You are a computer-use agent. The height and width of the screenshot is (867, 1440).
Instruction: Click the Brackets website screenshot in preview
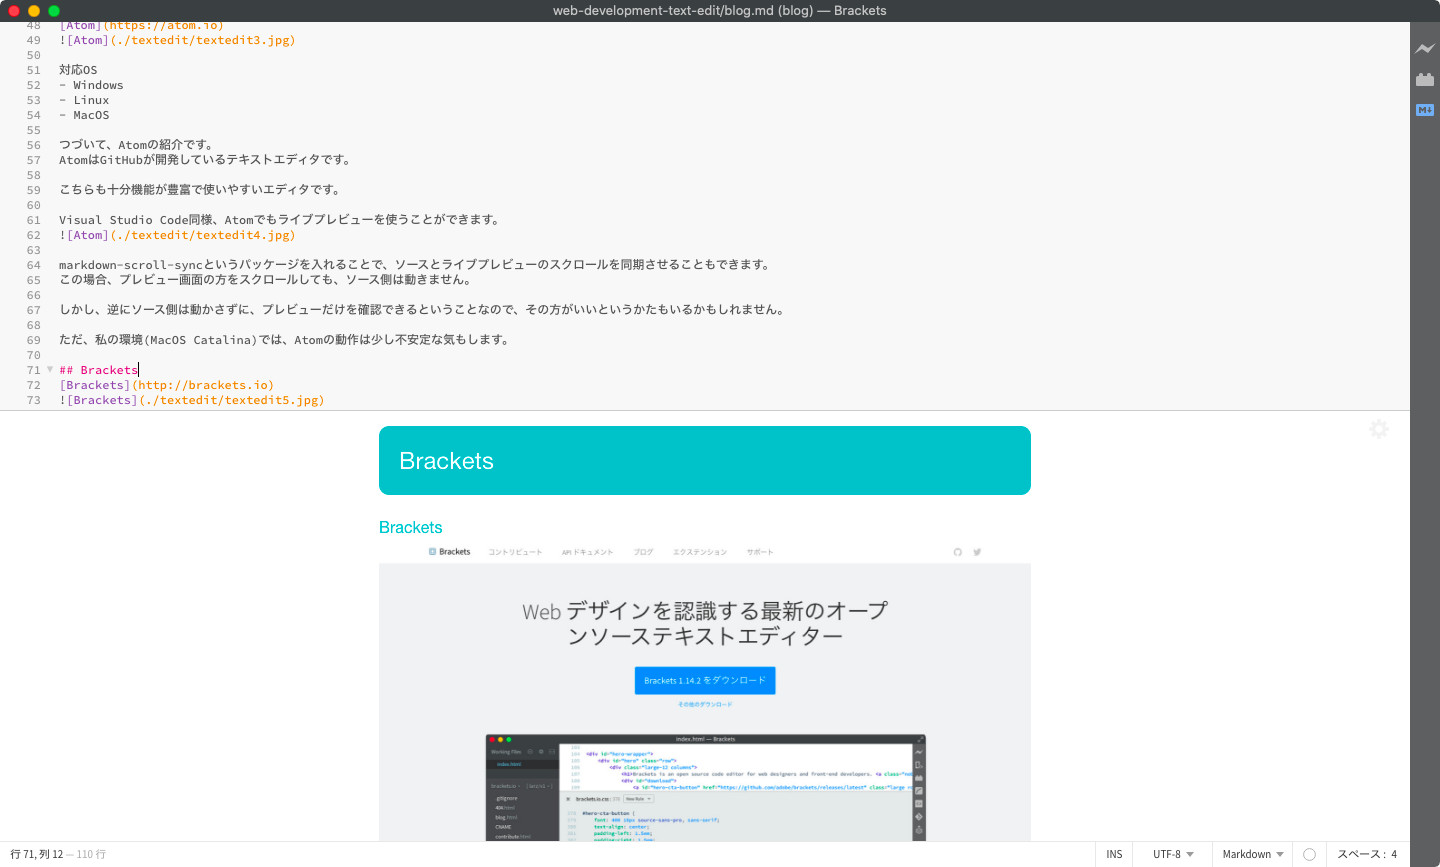(704, 692)
